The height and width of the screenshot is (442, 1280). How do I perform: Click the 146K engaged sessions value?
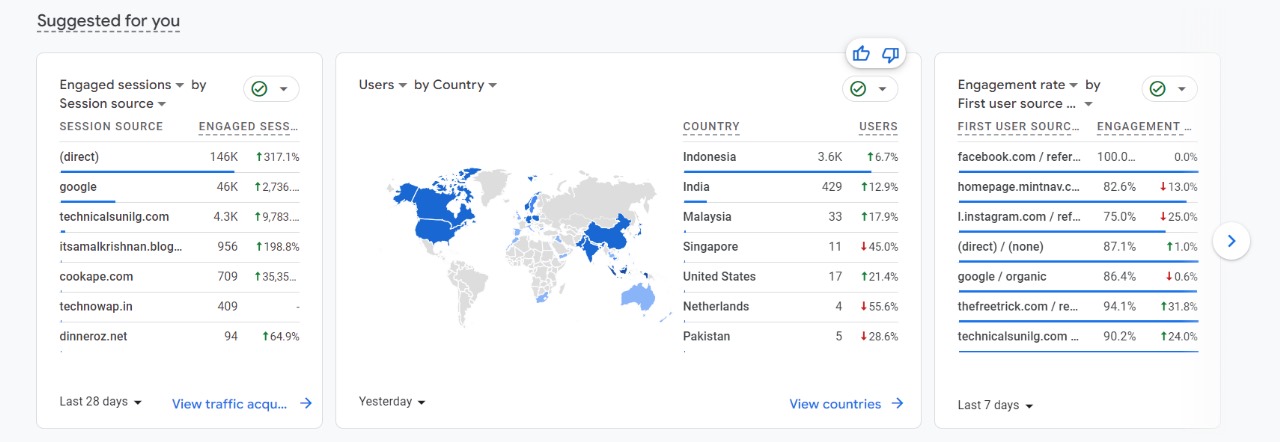[224, 157]
